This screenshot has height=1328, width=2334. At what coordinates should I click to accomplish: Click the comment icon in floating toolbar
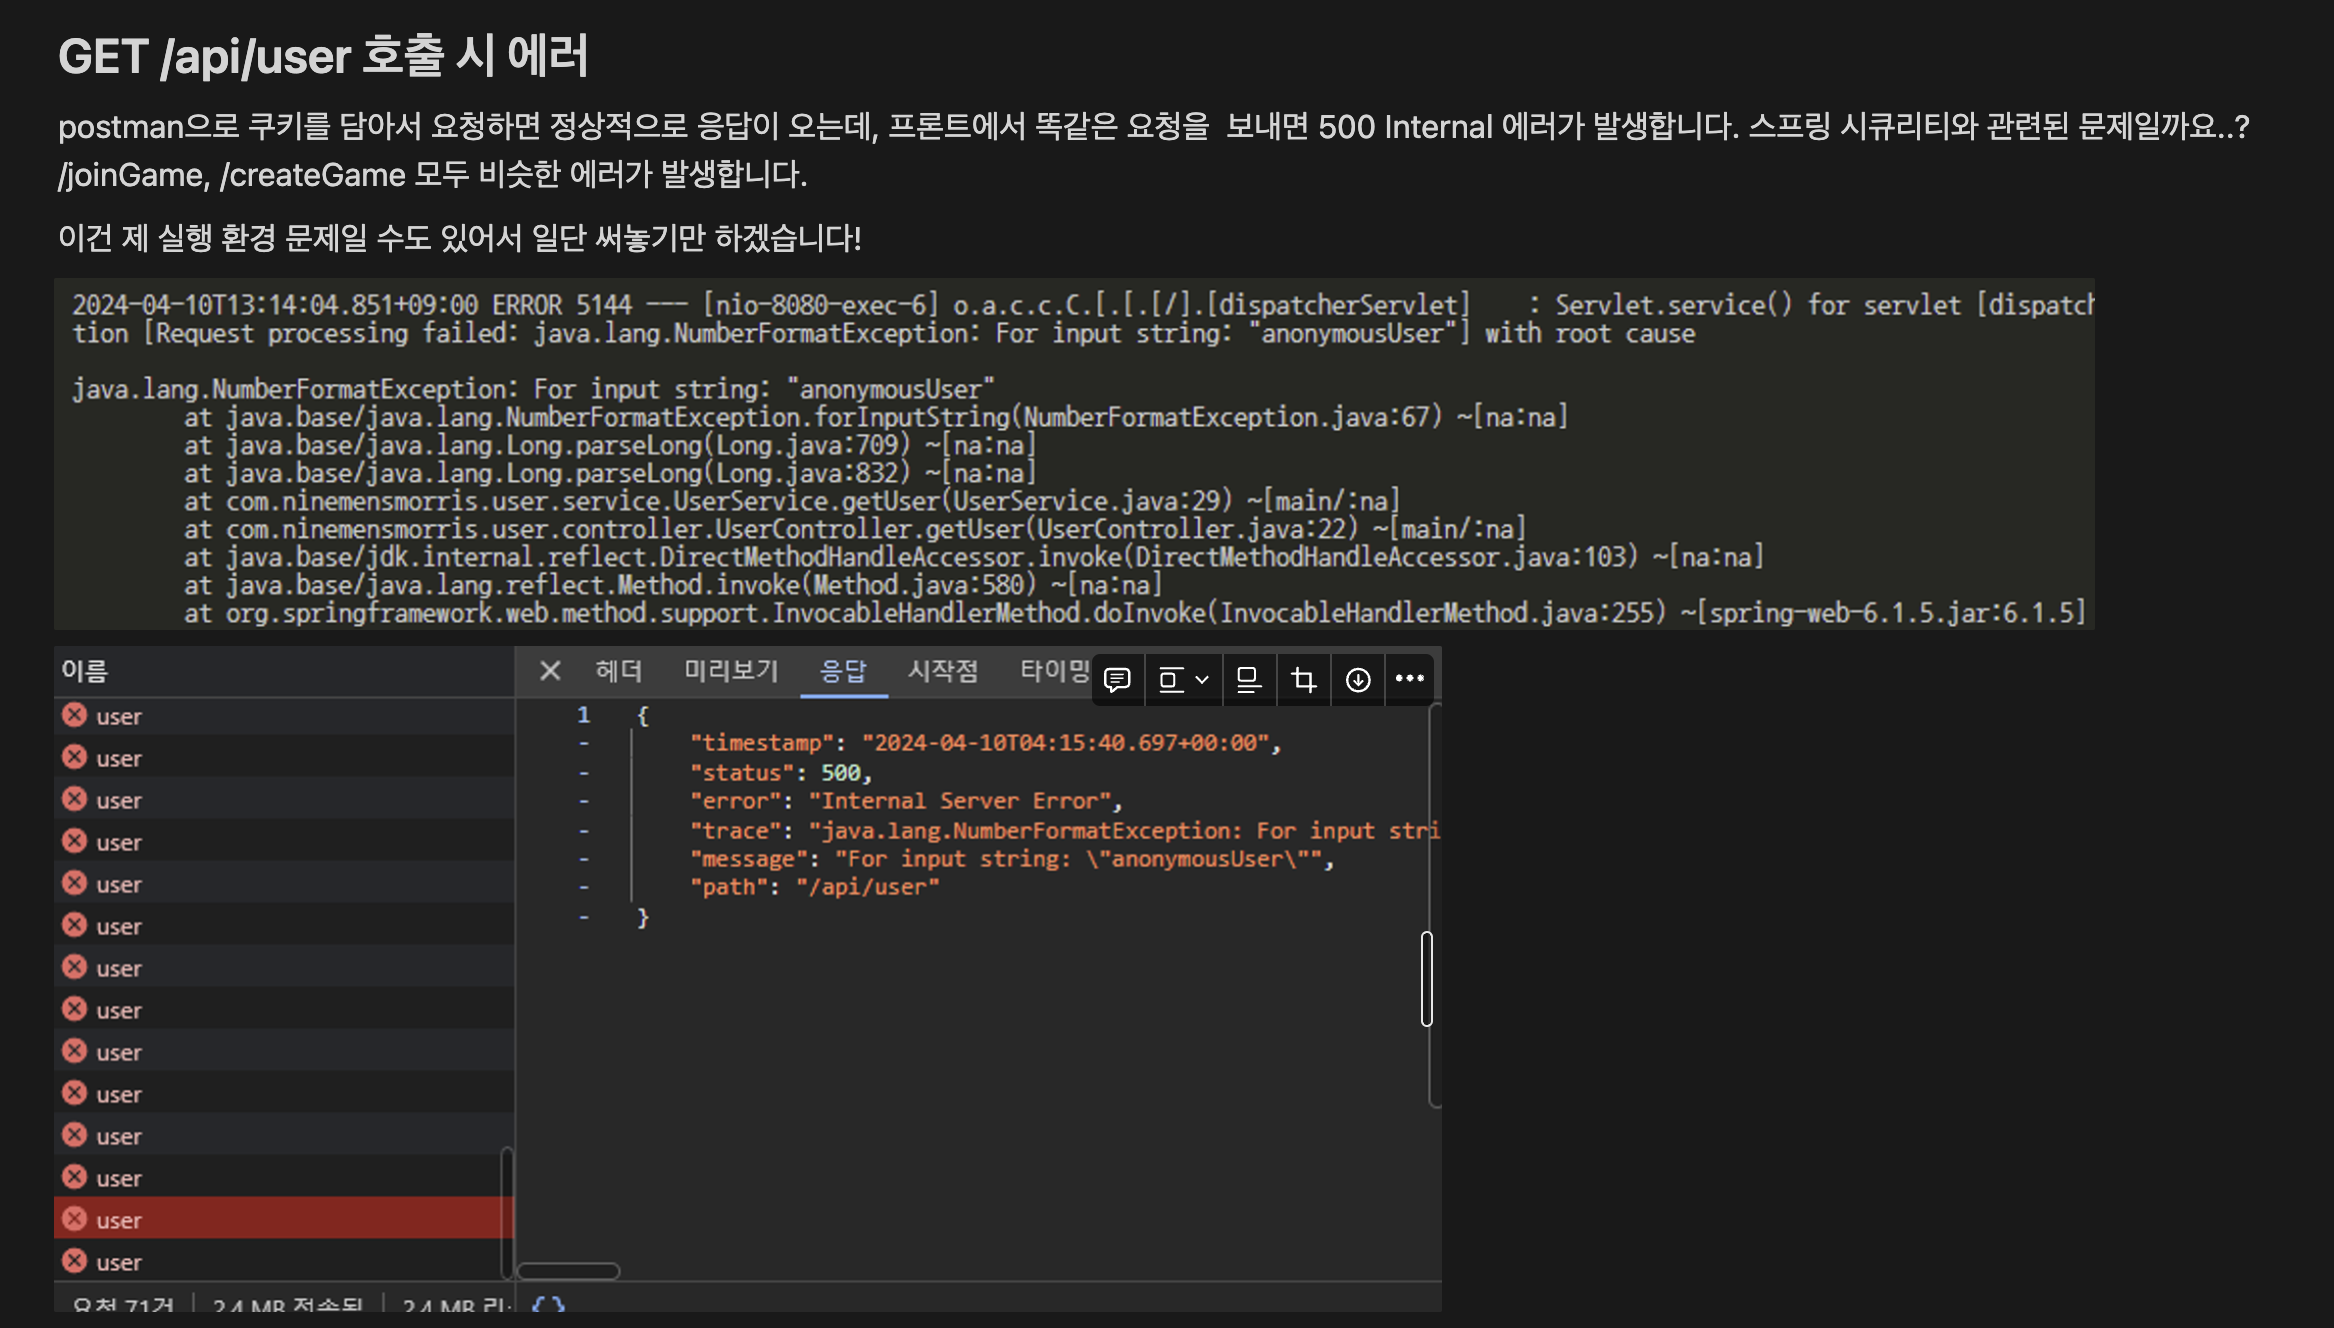coord(1116,680)
